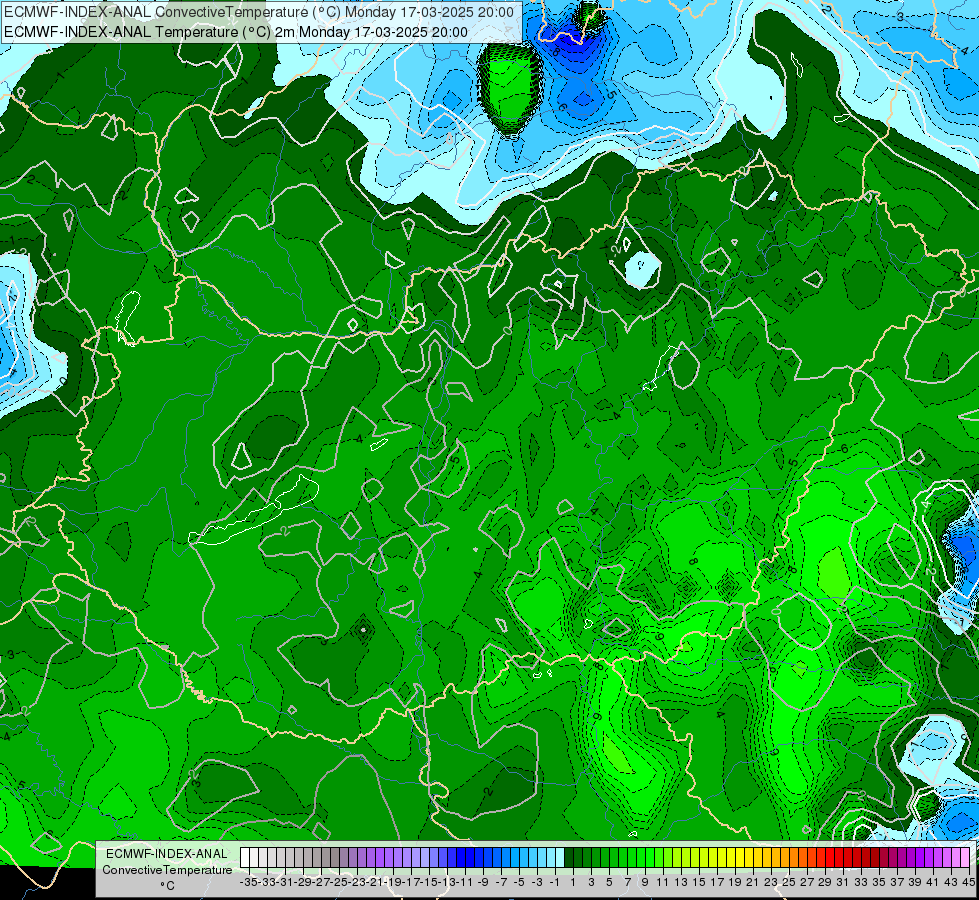Click the legend value '33' in the scale
The image size is (979, 900).
[x=860, y=882]
